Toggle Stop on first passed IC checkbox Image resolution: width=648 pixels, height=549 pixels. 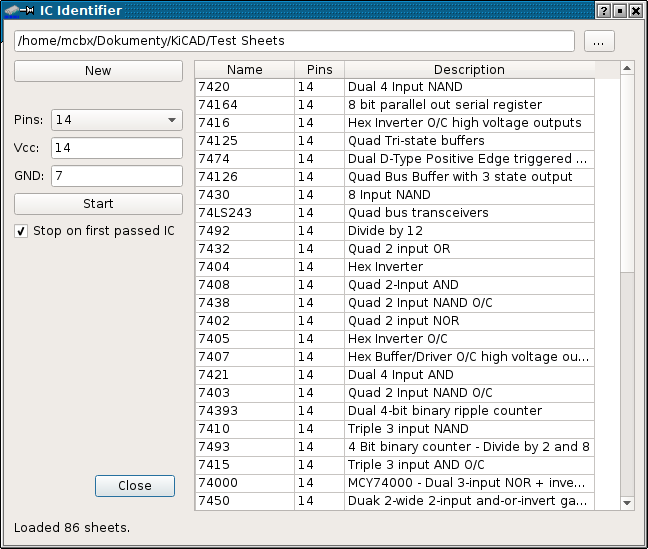pyautogui.click(x=22, y=231)
